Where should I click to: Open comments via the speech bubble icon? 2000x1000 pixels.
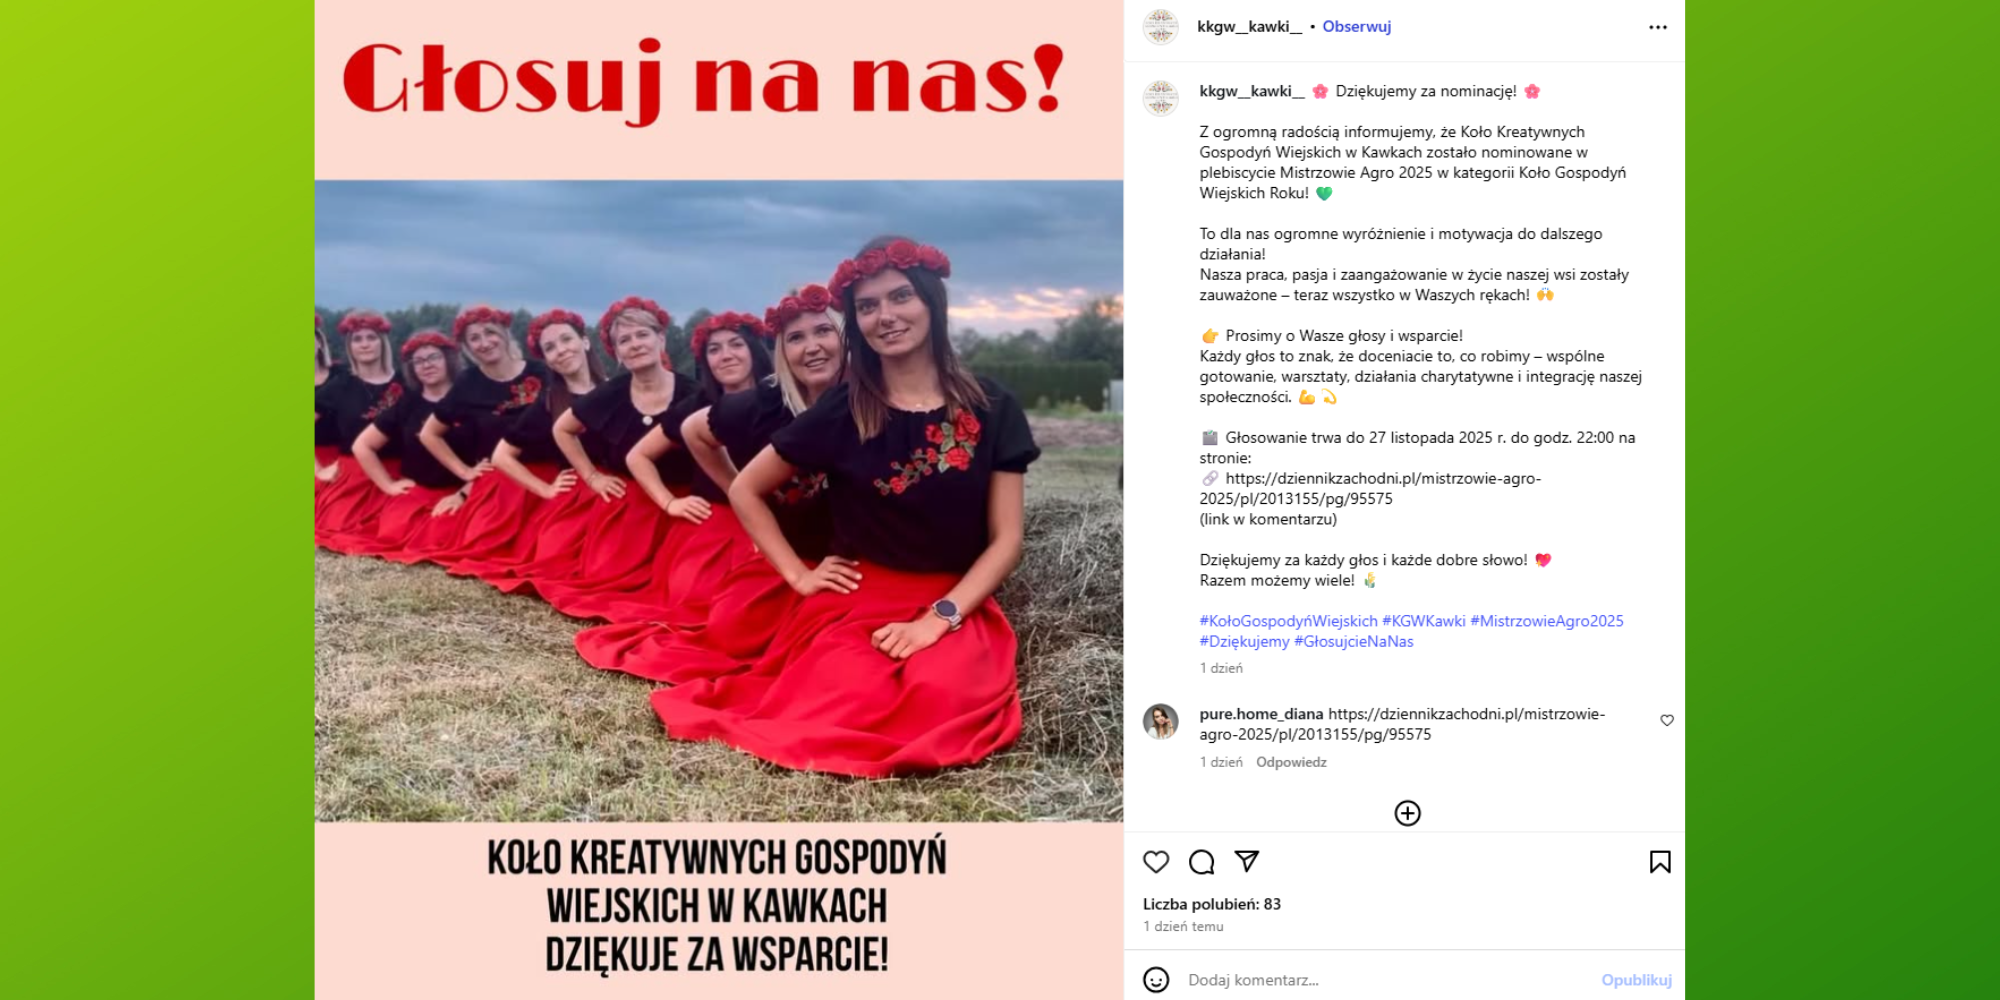(1201, 862)
